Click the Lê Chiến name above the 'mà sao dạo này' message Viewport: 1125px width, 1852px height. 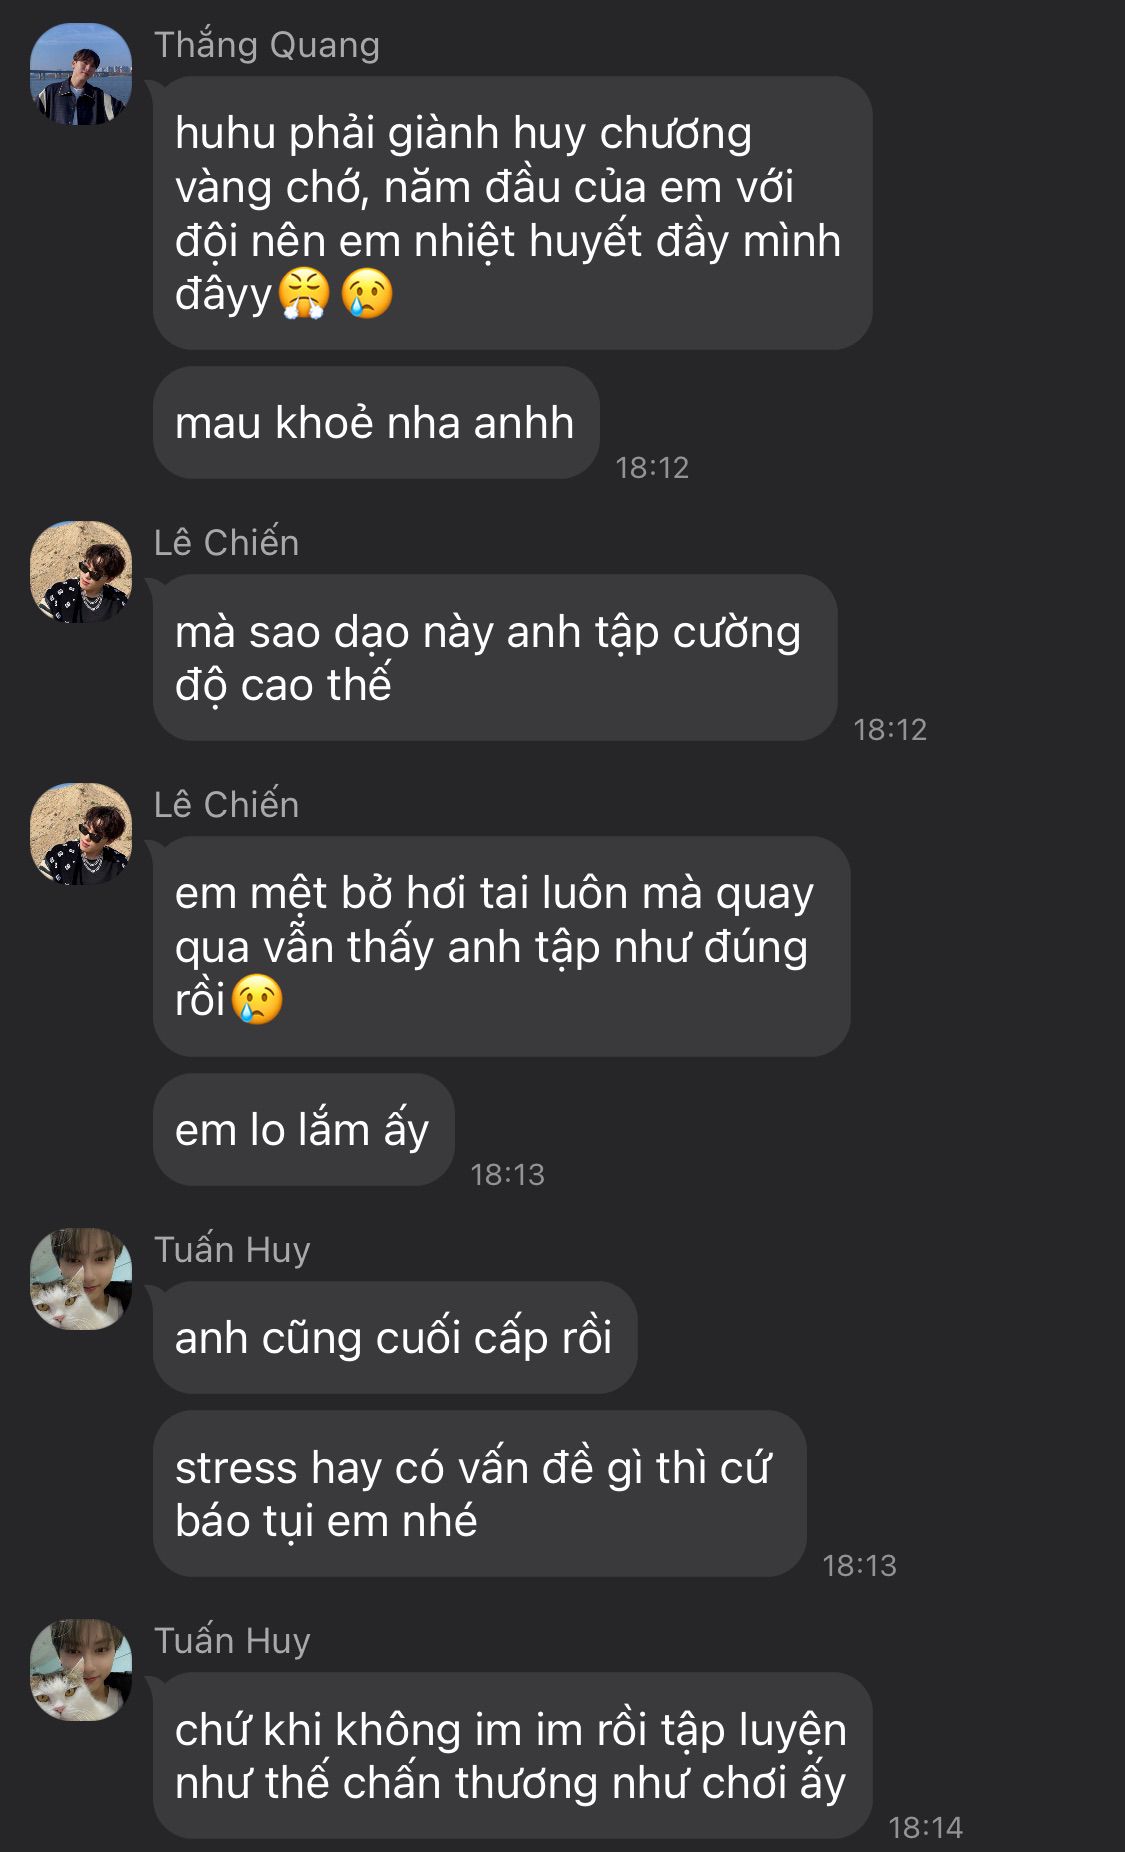(227, 542)
